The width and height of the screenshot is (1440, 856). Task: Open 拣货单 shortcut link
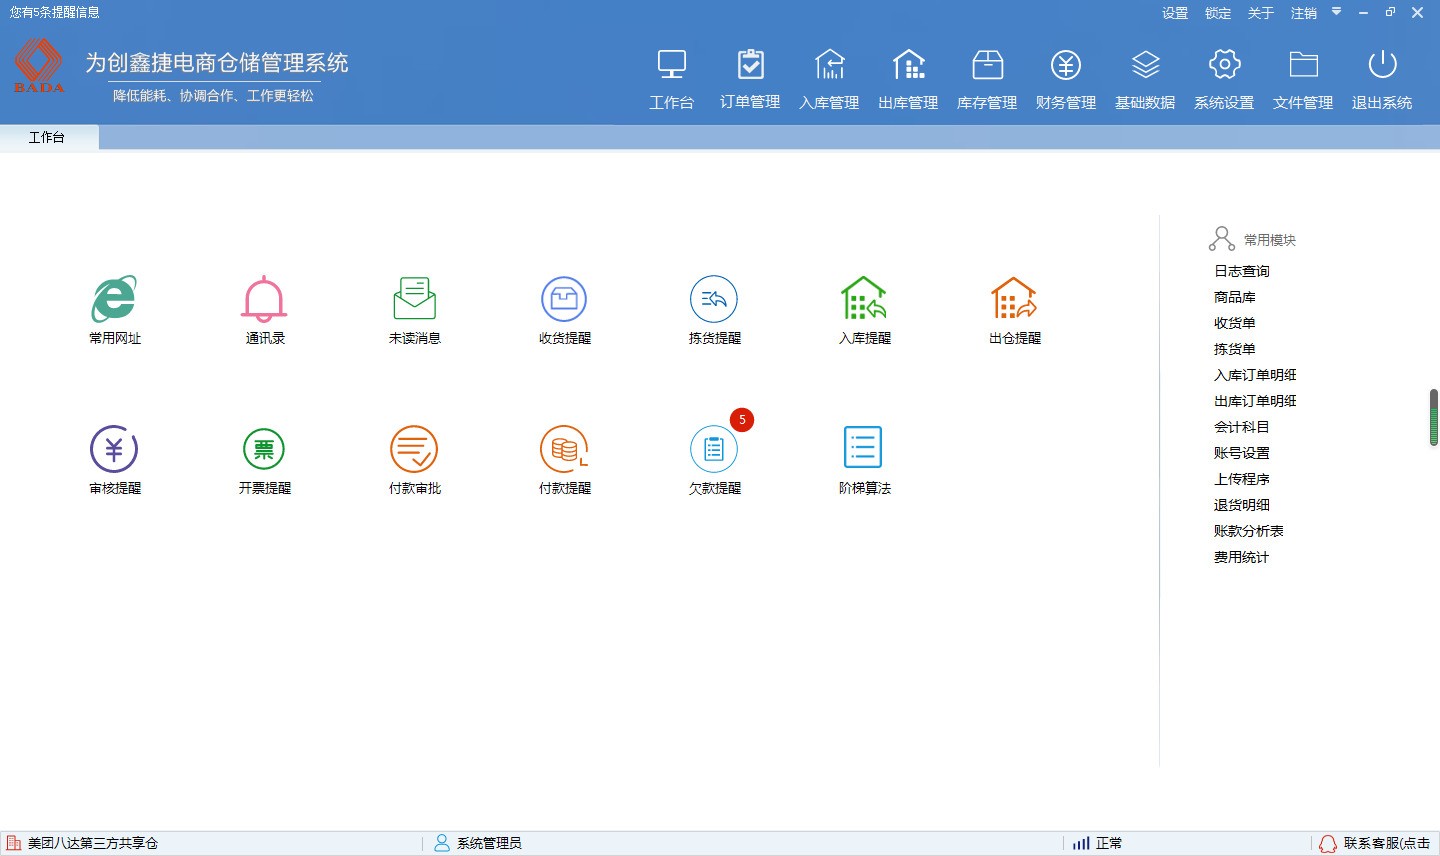(x=1235, y=349)
